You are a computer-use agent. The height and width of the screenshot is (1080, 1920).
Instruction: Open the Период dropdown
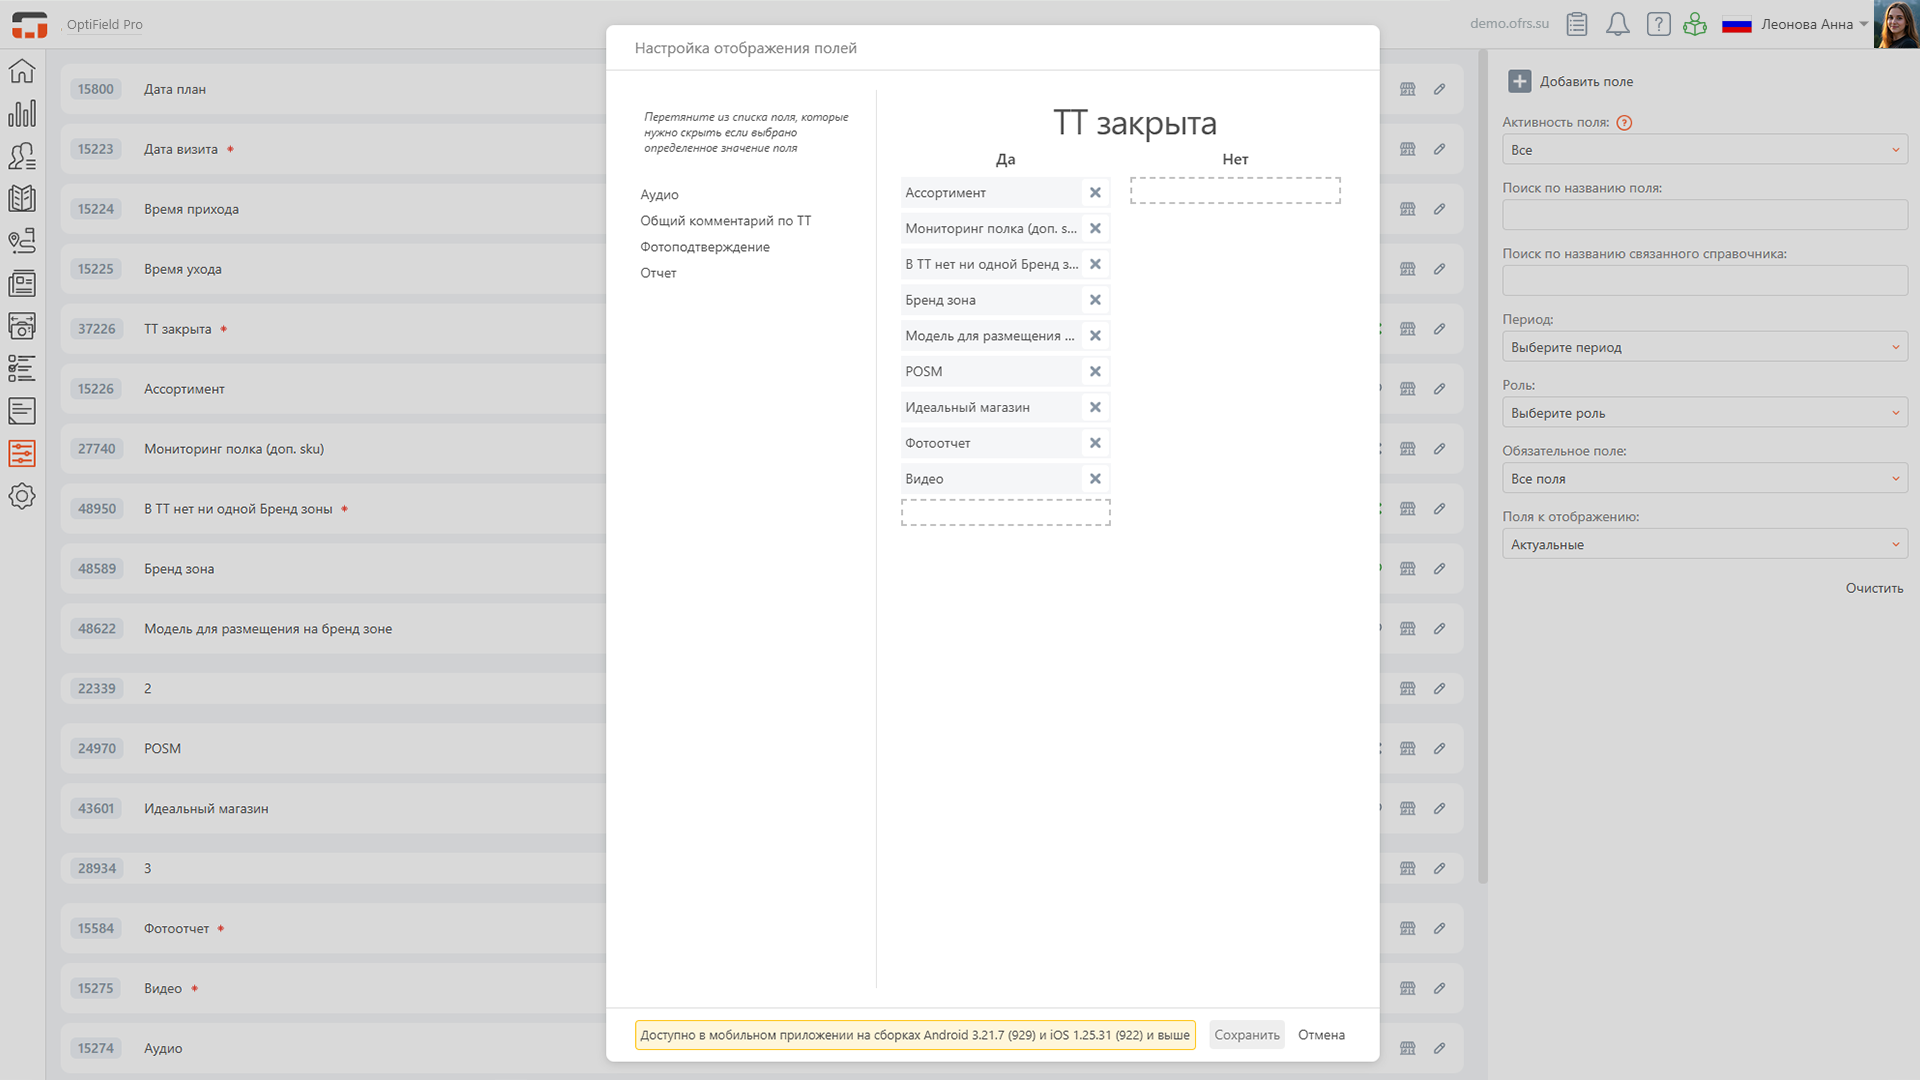(x=1704, y=347)
